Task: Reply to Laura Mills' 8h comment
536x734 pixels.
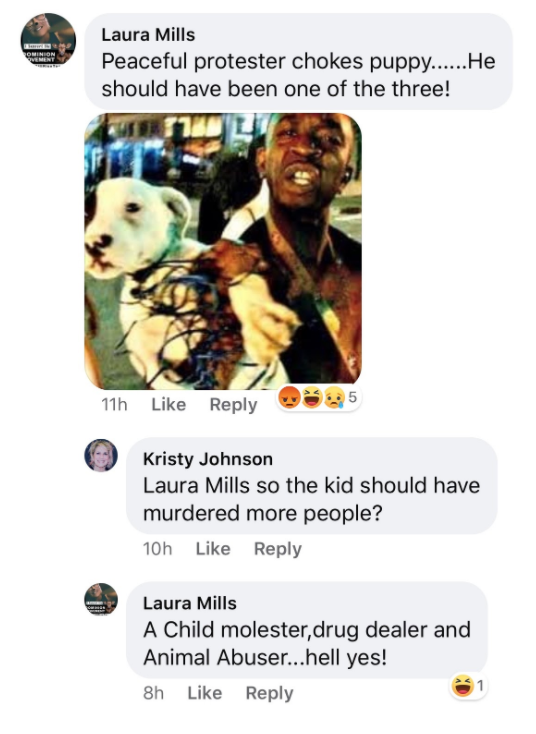Action: point(269,693)
